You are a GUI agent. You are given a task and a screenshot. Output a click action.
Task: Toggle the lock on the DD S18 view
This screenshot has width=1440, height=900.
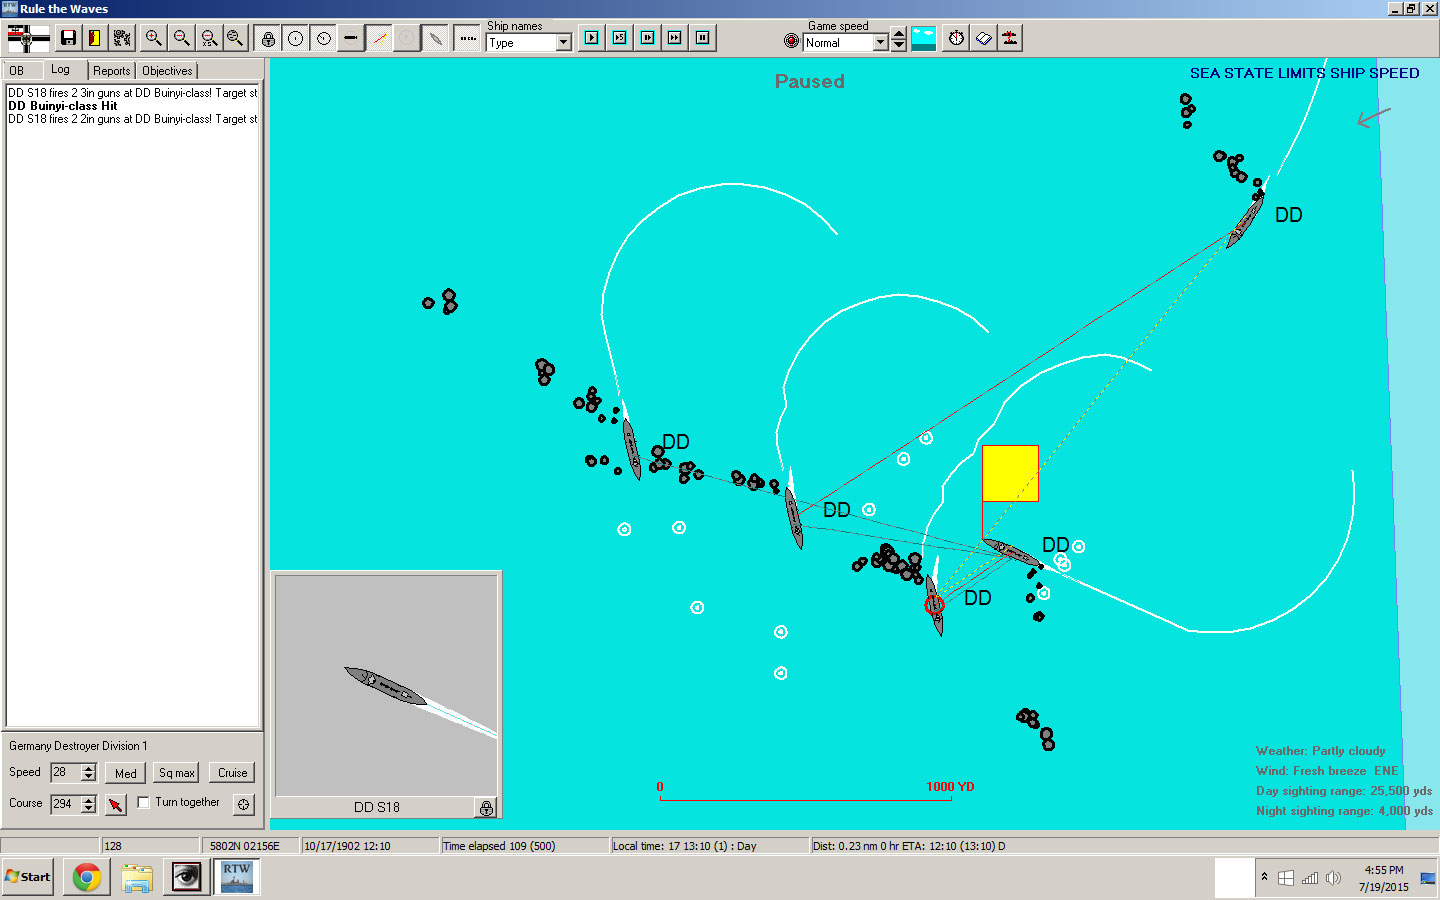486,808
